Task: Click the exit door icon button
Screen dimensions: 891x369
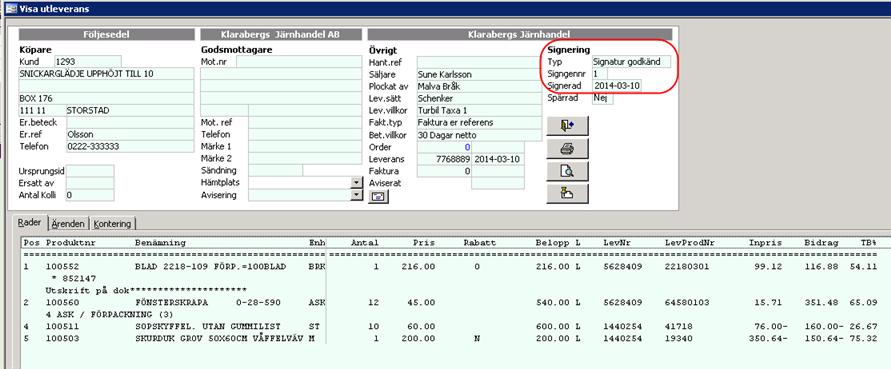Action: coord(567,126)
